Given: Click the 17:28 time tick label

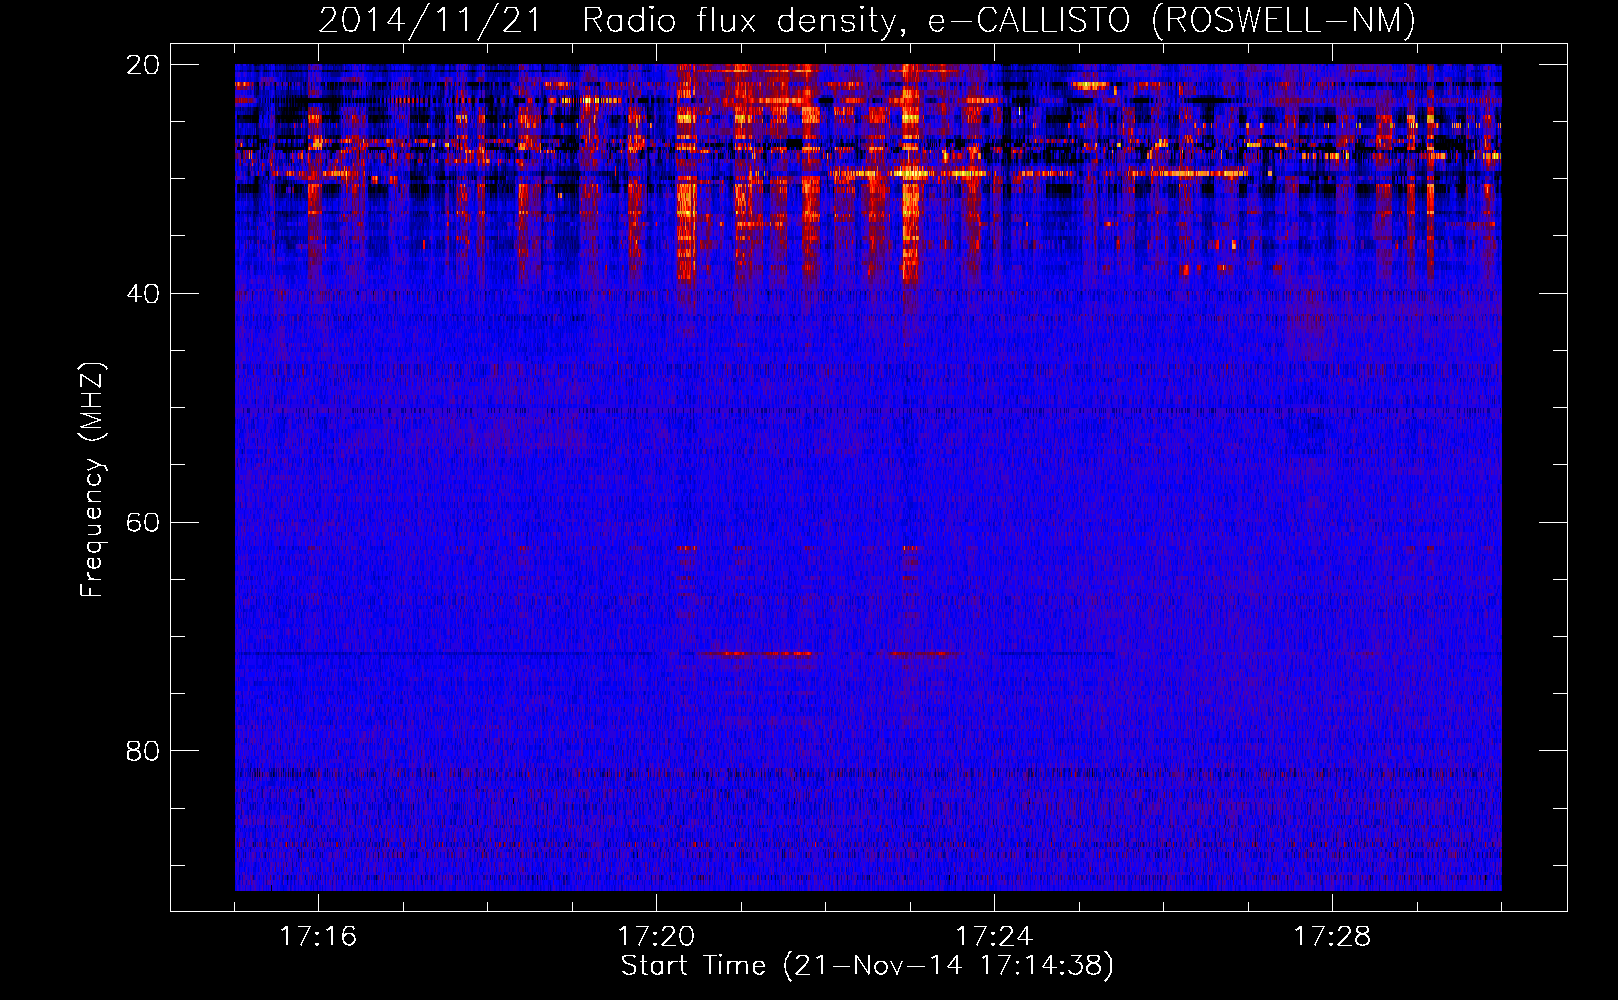Looking at the screenshot, I should point(1332,936).
